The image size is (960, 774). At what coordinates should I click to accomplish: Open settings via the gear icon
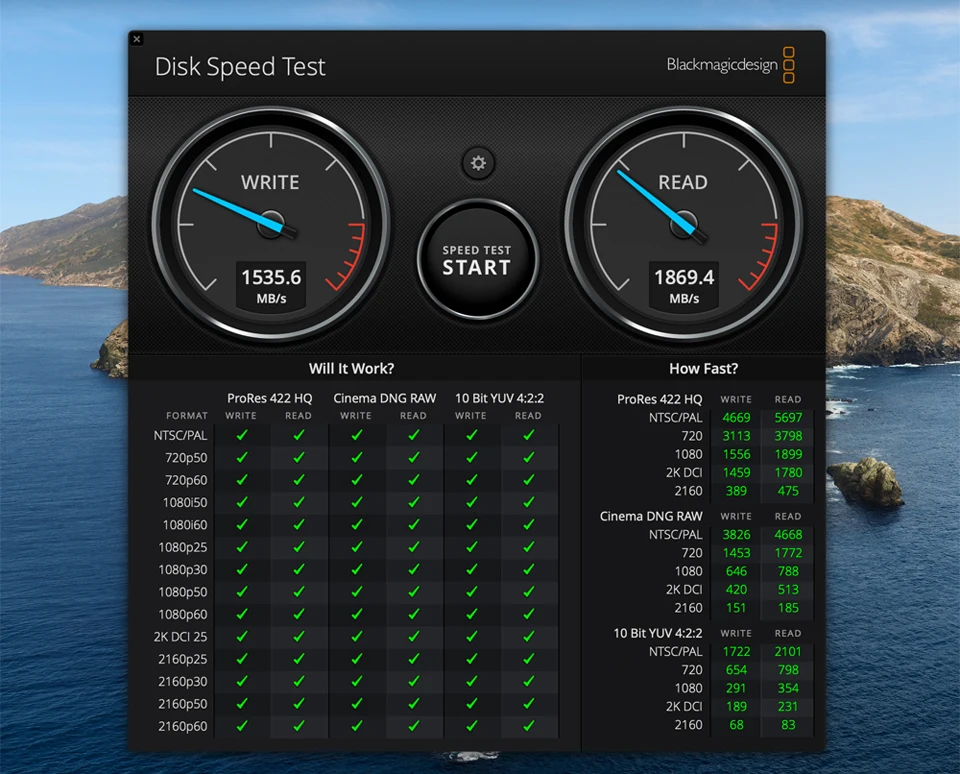click(x=478, y=163)
